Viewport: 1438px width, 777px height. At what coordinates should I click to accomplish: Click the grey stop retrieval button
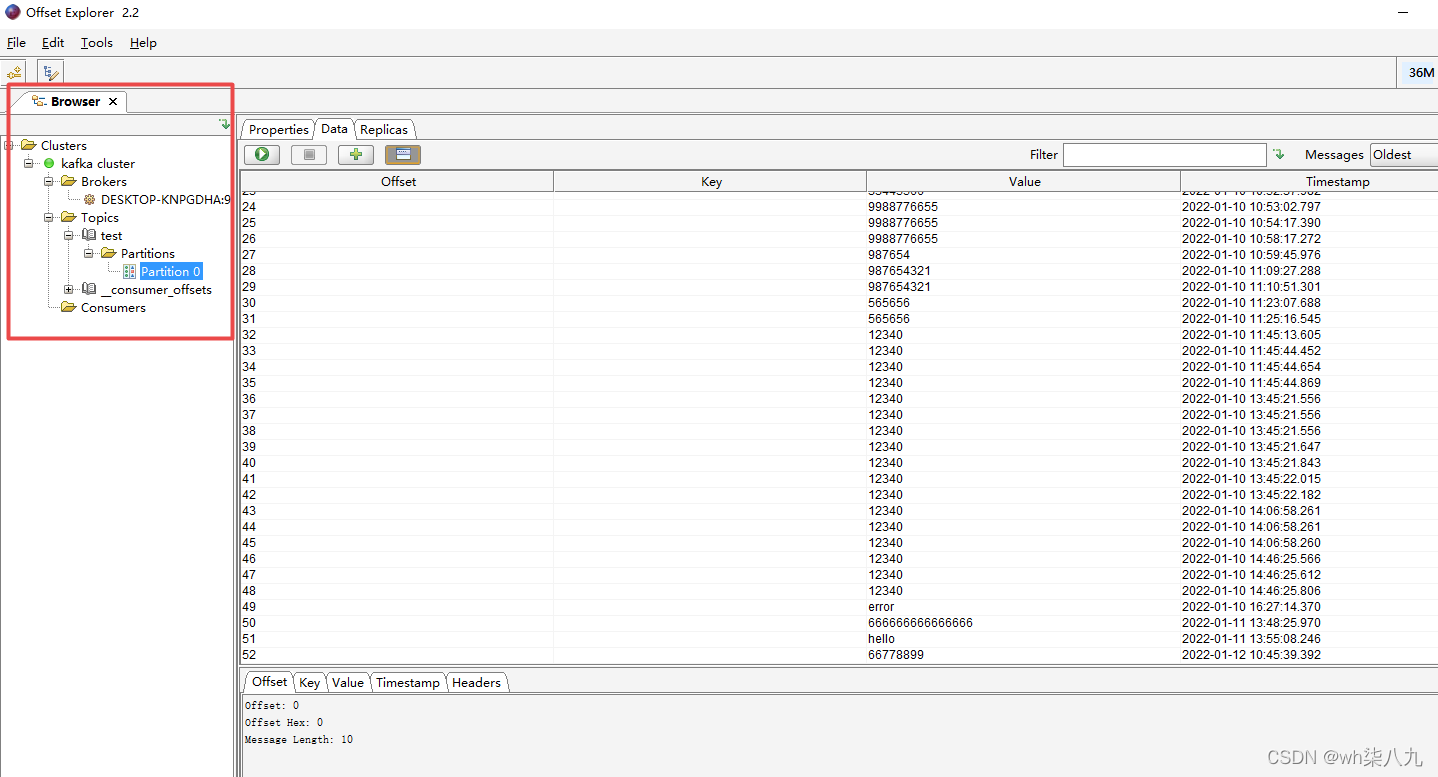(309, 154)
